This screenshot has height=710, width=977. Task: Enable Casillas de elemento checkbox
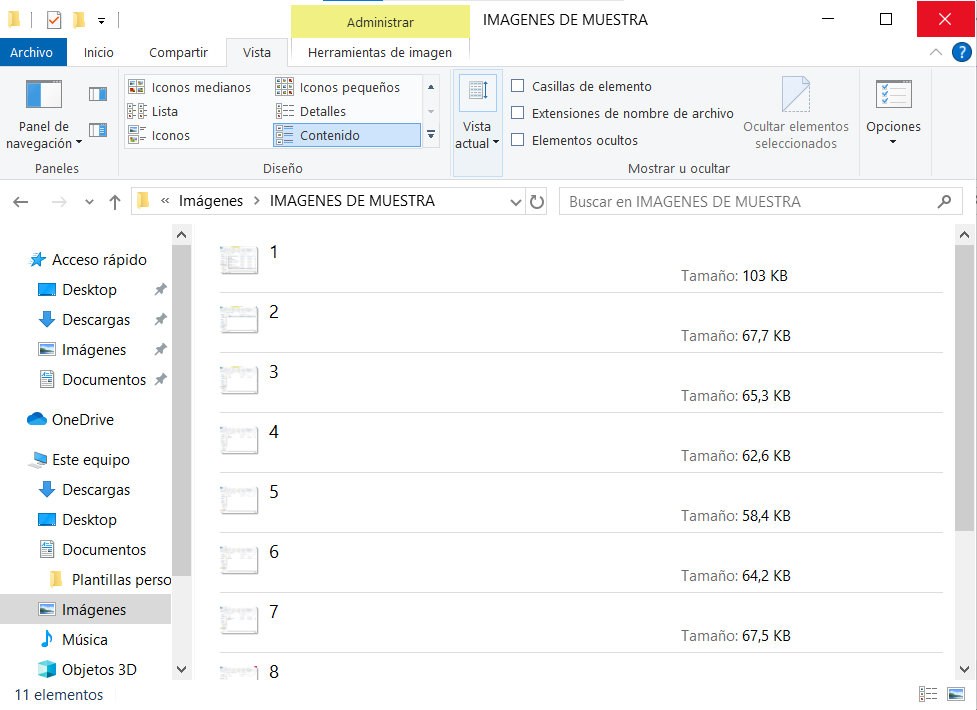tap(518, 86)
